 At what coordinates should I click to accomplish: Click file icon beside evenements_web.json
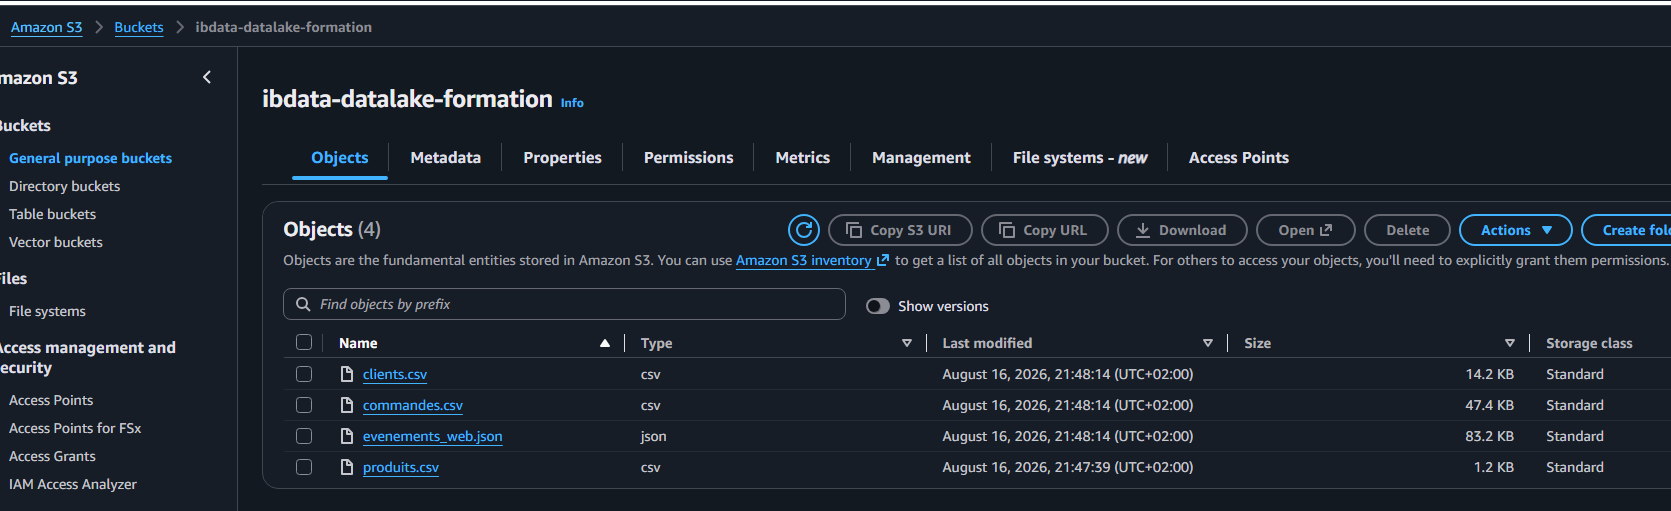[x=347, y=436]
